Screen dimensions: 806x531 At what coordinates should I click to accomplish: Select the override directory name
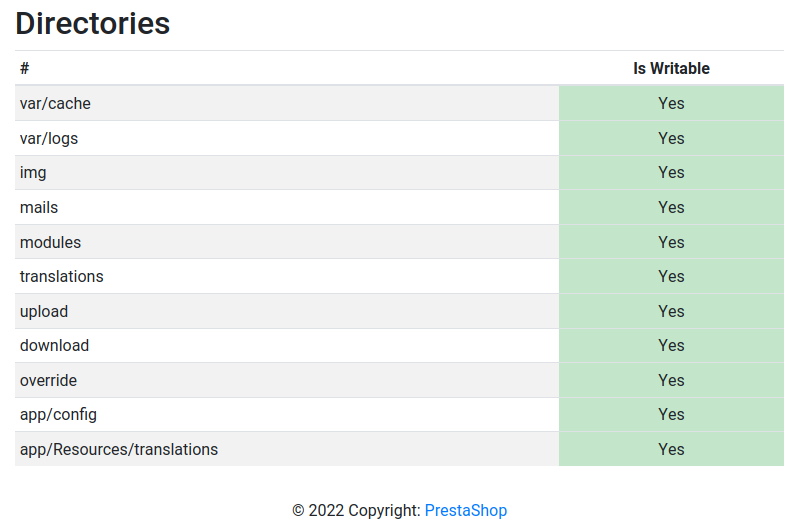click(x=48, y=380)
